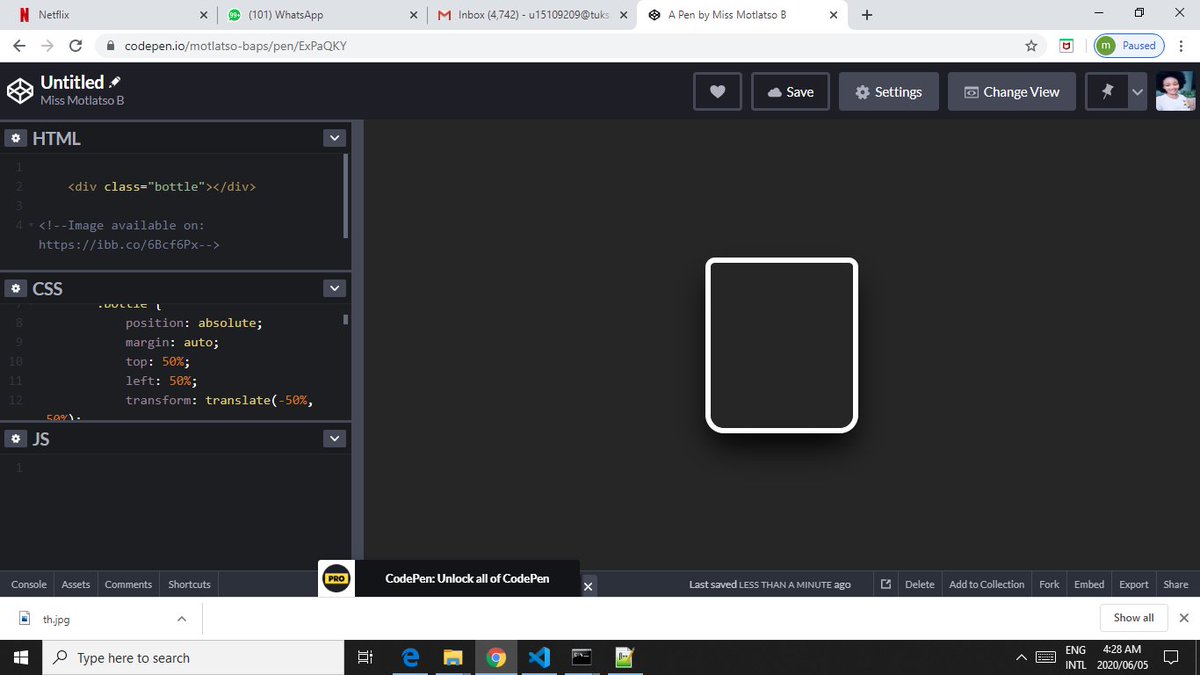The height and width of the screenshot is (675, 1200).
Task: Expand th.jpg download options arrow
Action: coord(181,619)
